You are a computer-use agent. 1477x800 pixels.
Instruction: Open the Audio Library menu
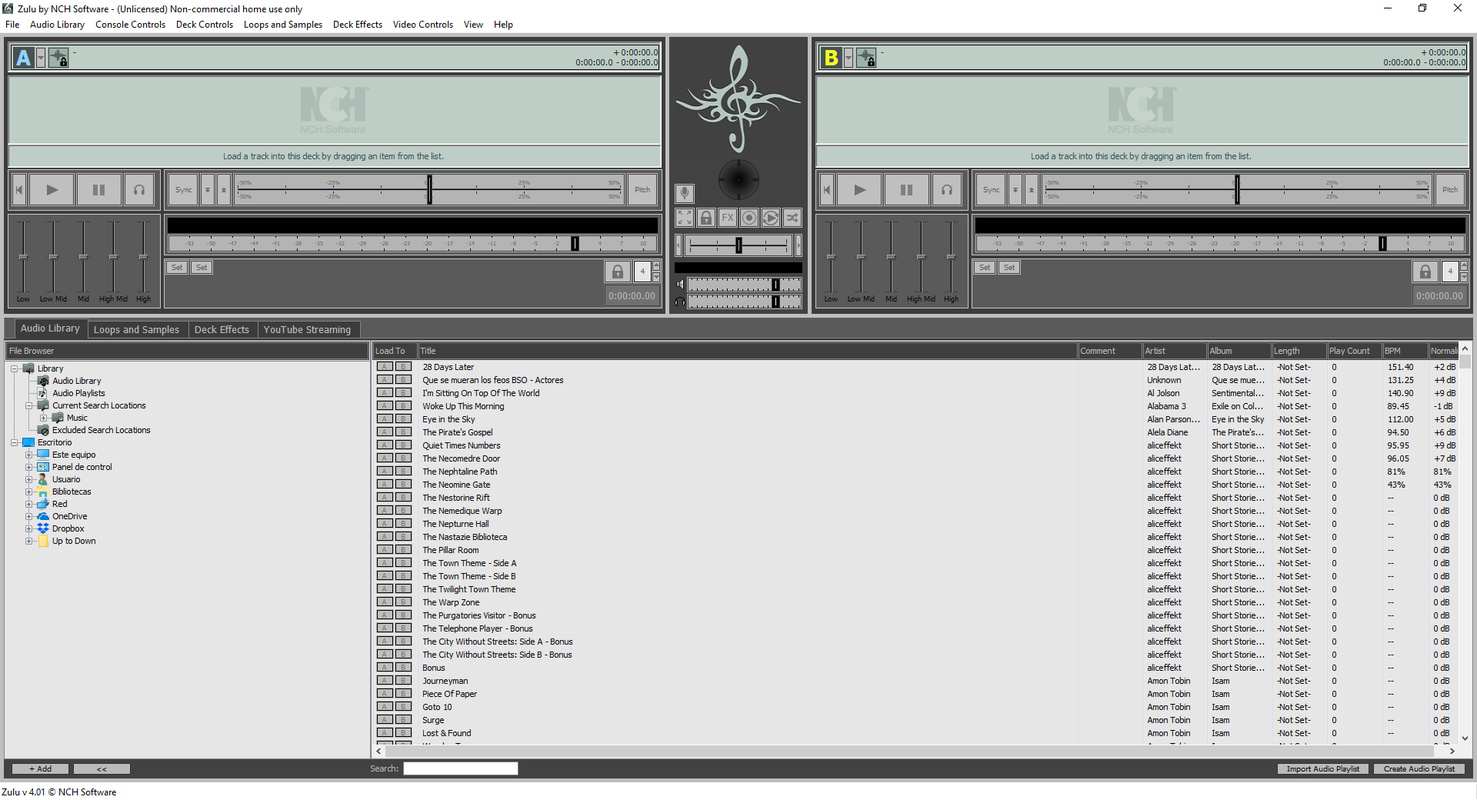click(57, 24)
